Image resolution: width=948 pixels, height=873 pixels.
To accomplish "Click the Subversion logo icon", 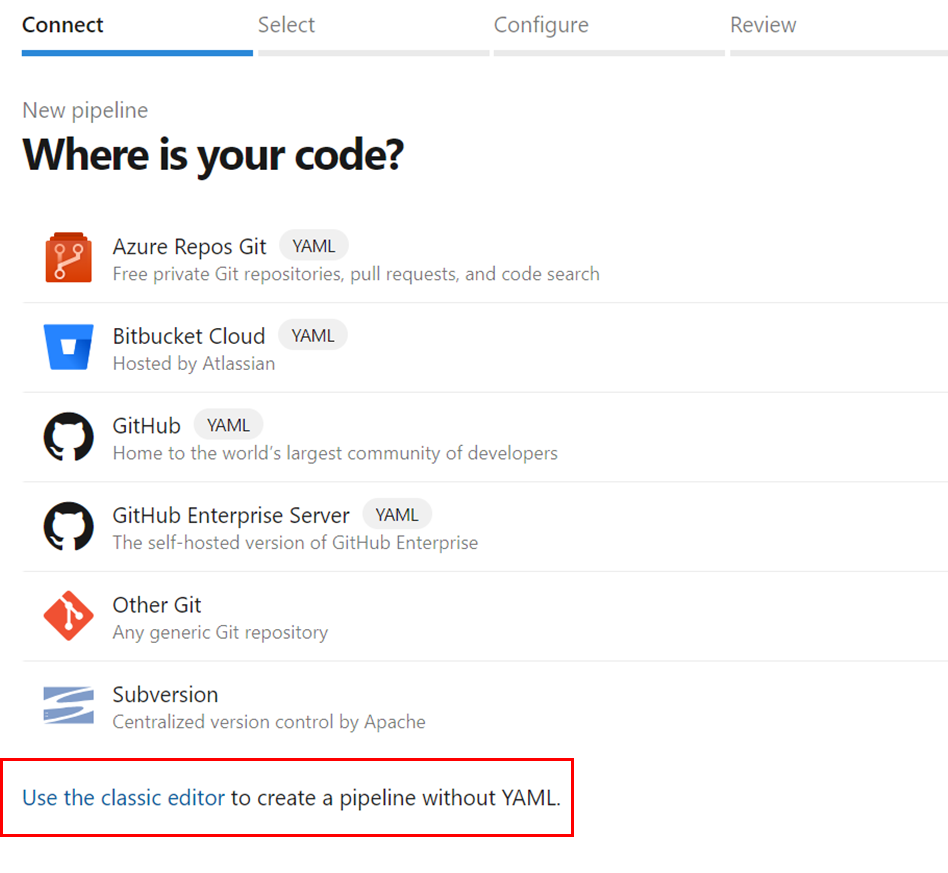I will click(68, 705).
